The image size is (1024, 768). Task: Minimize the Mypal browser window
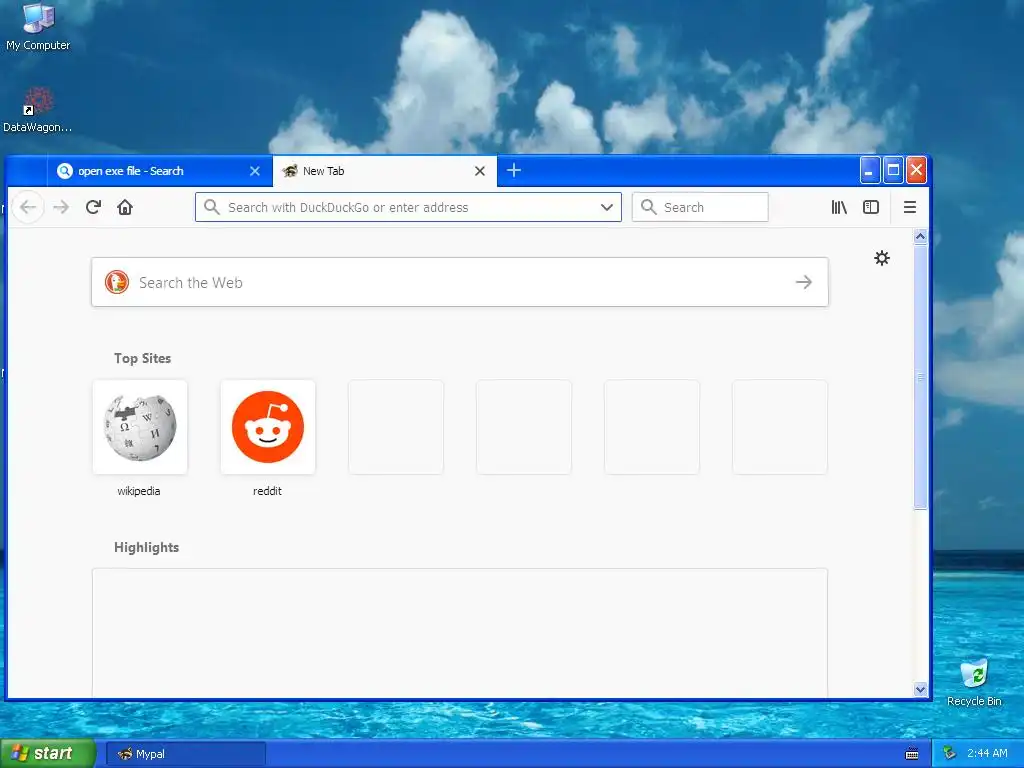pos(869,170)
